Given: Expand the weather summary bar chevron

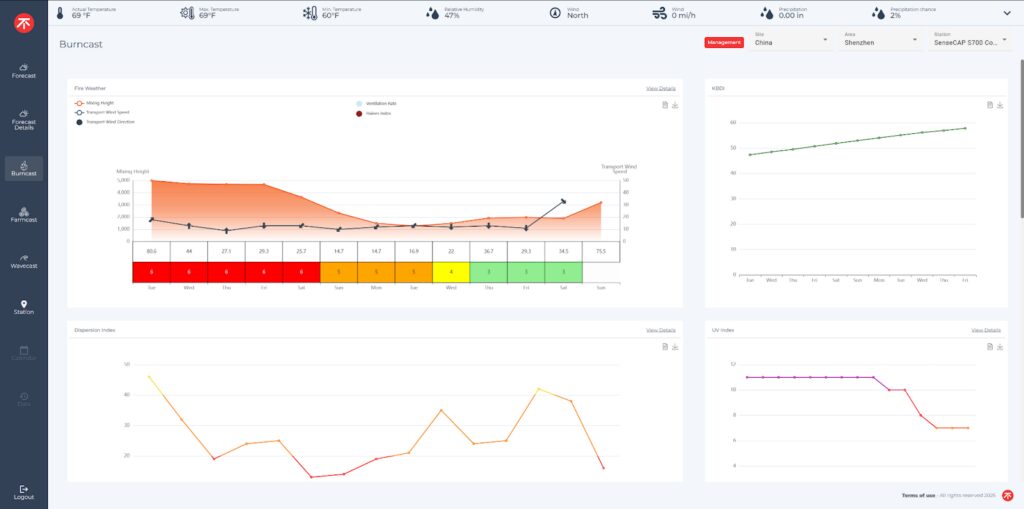Looking at the screenshot, I should coord(1007,13).
